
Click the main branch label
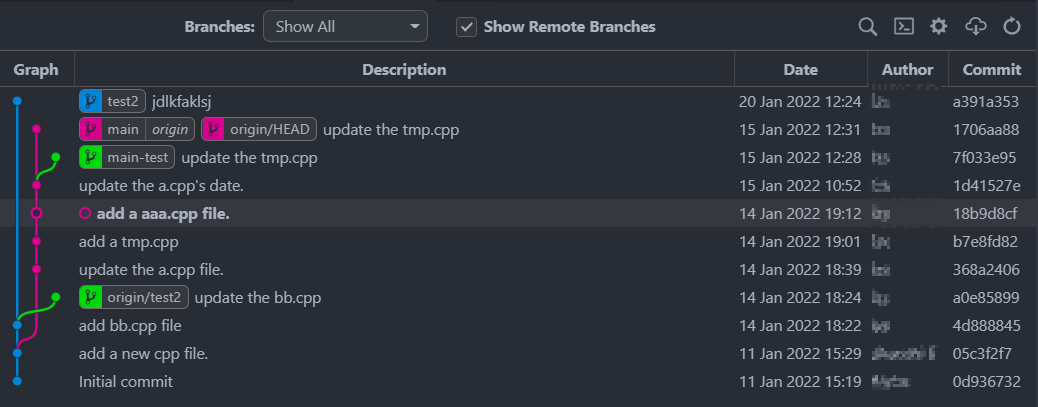(x=124, y=129)
